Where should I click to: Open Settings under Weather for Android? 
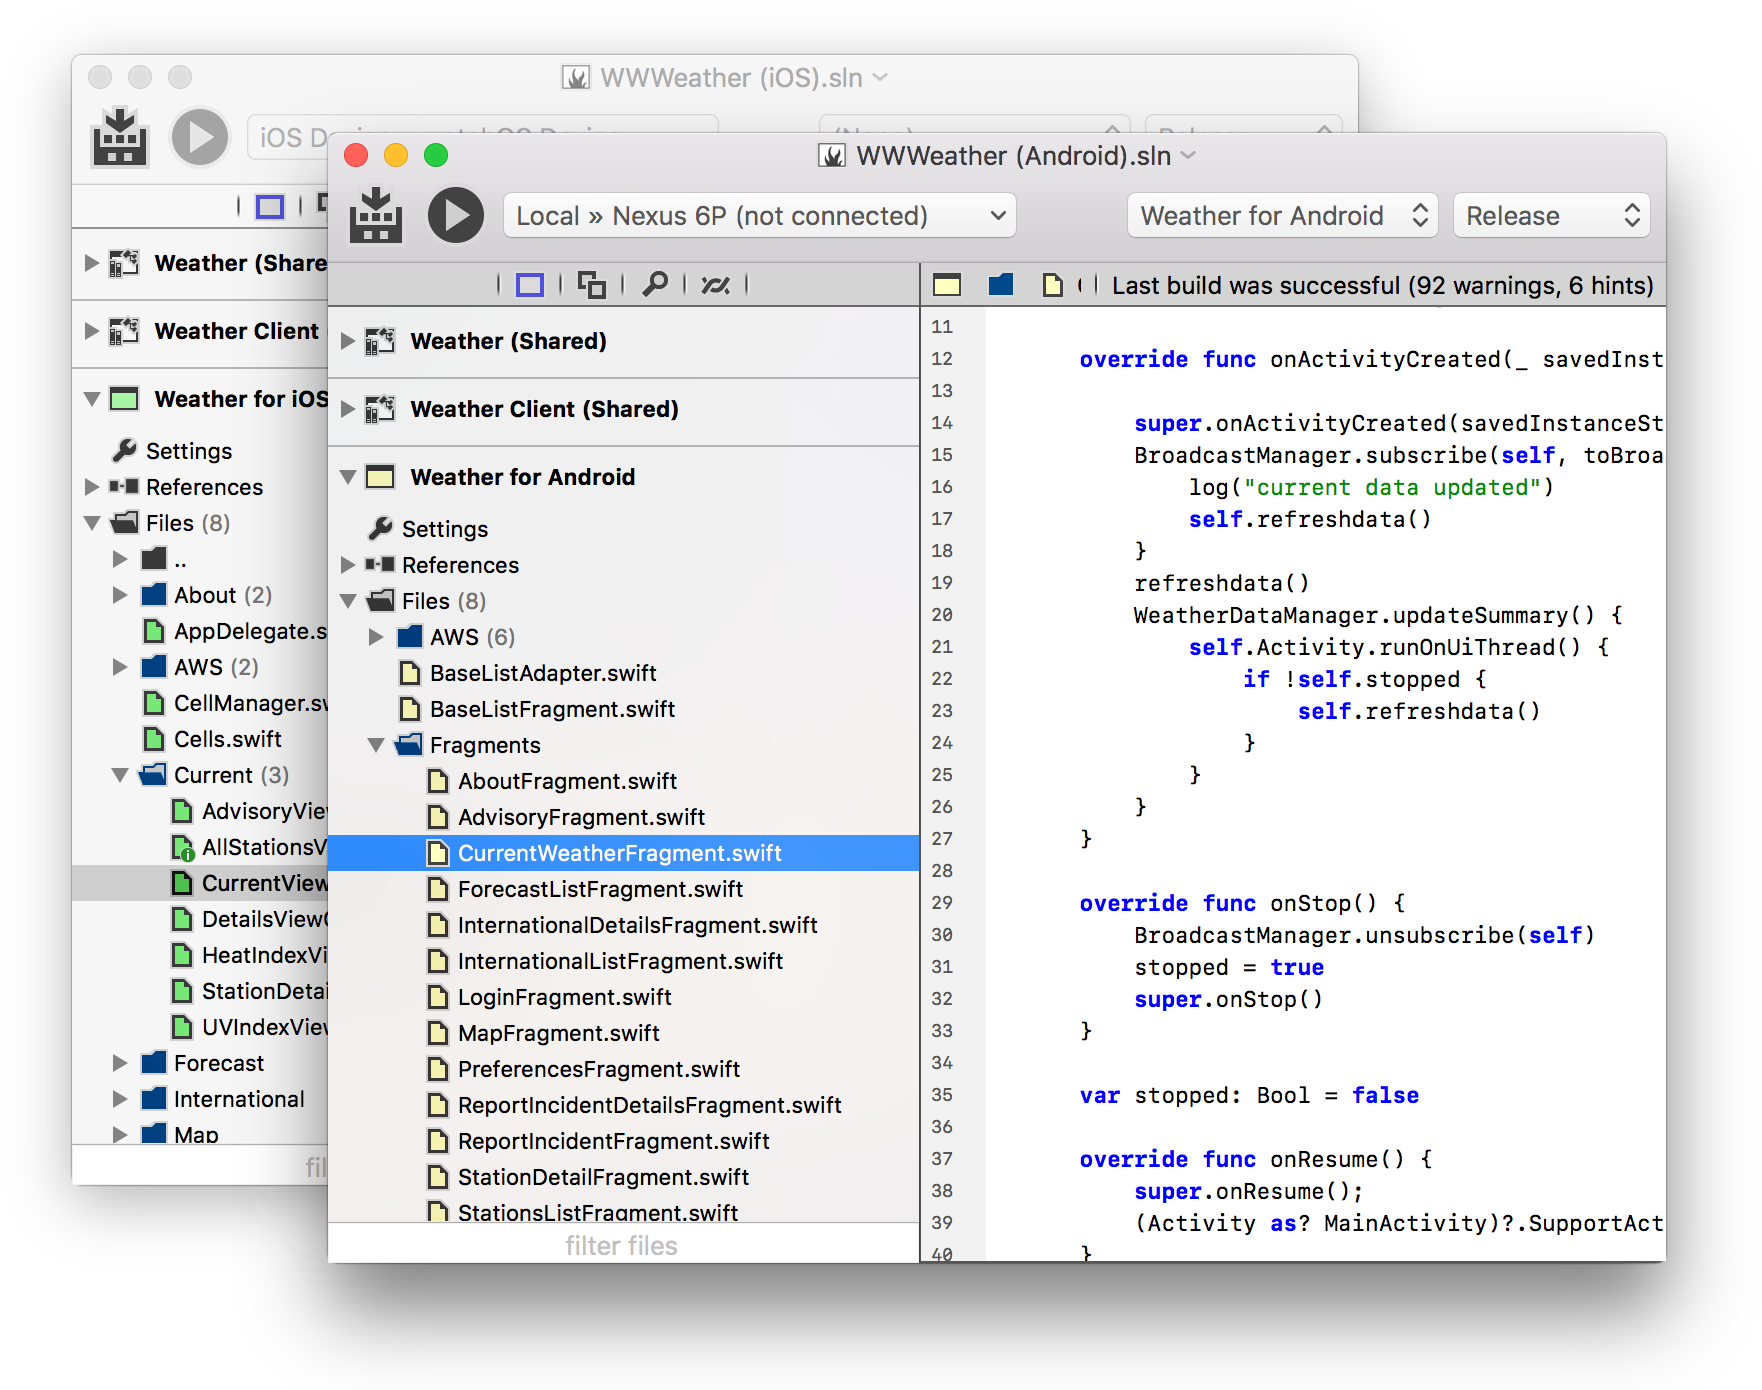(445, 529)
